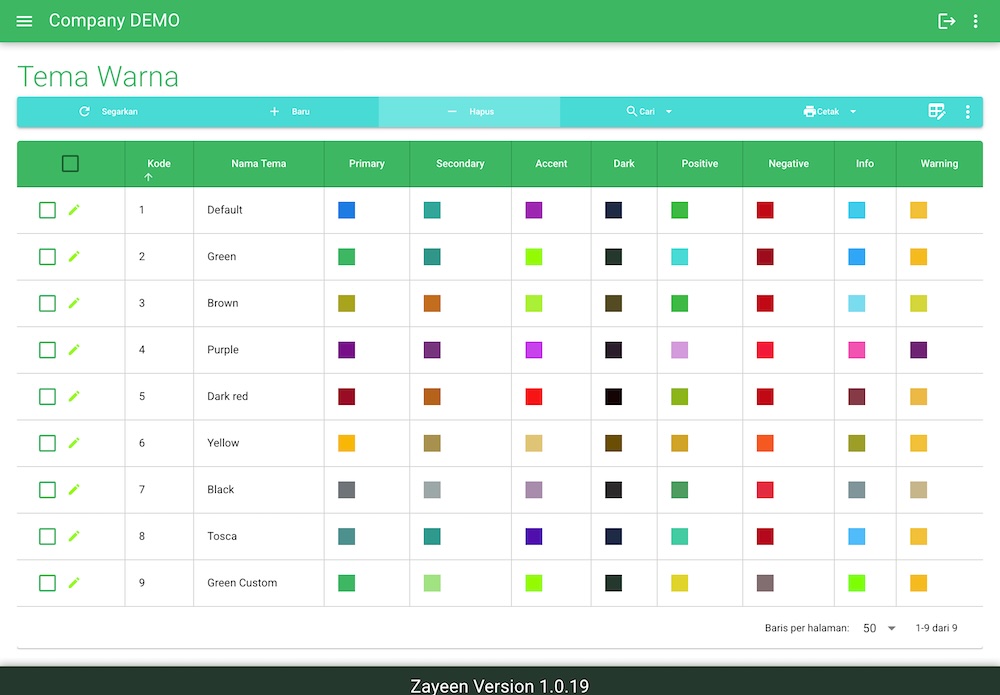
Task: Open the Cetak dropdown arrow
Action: click(851, 111)
